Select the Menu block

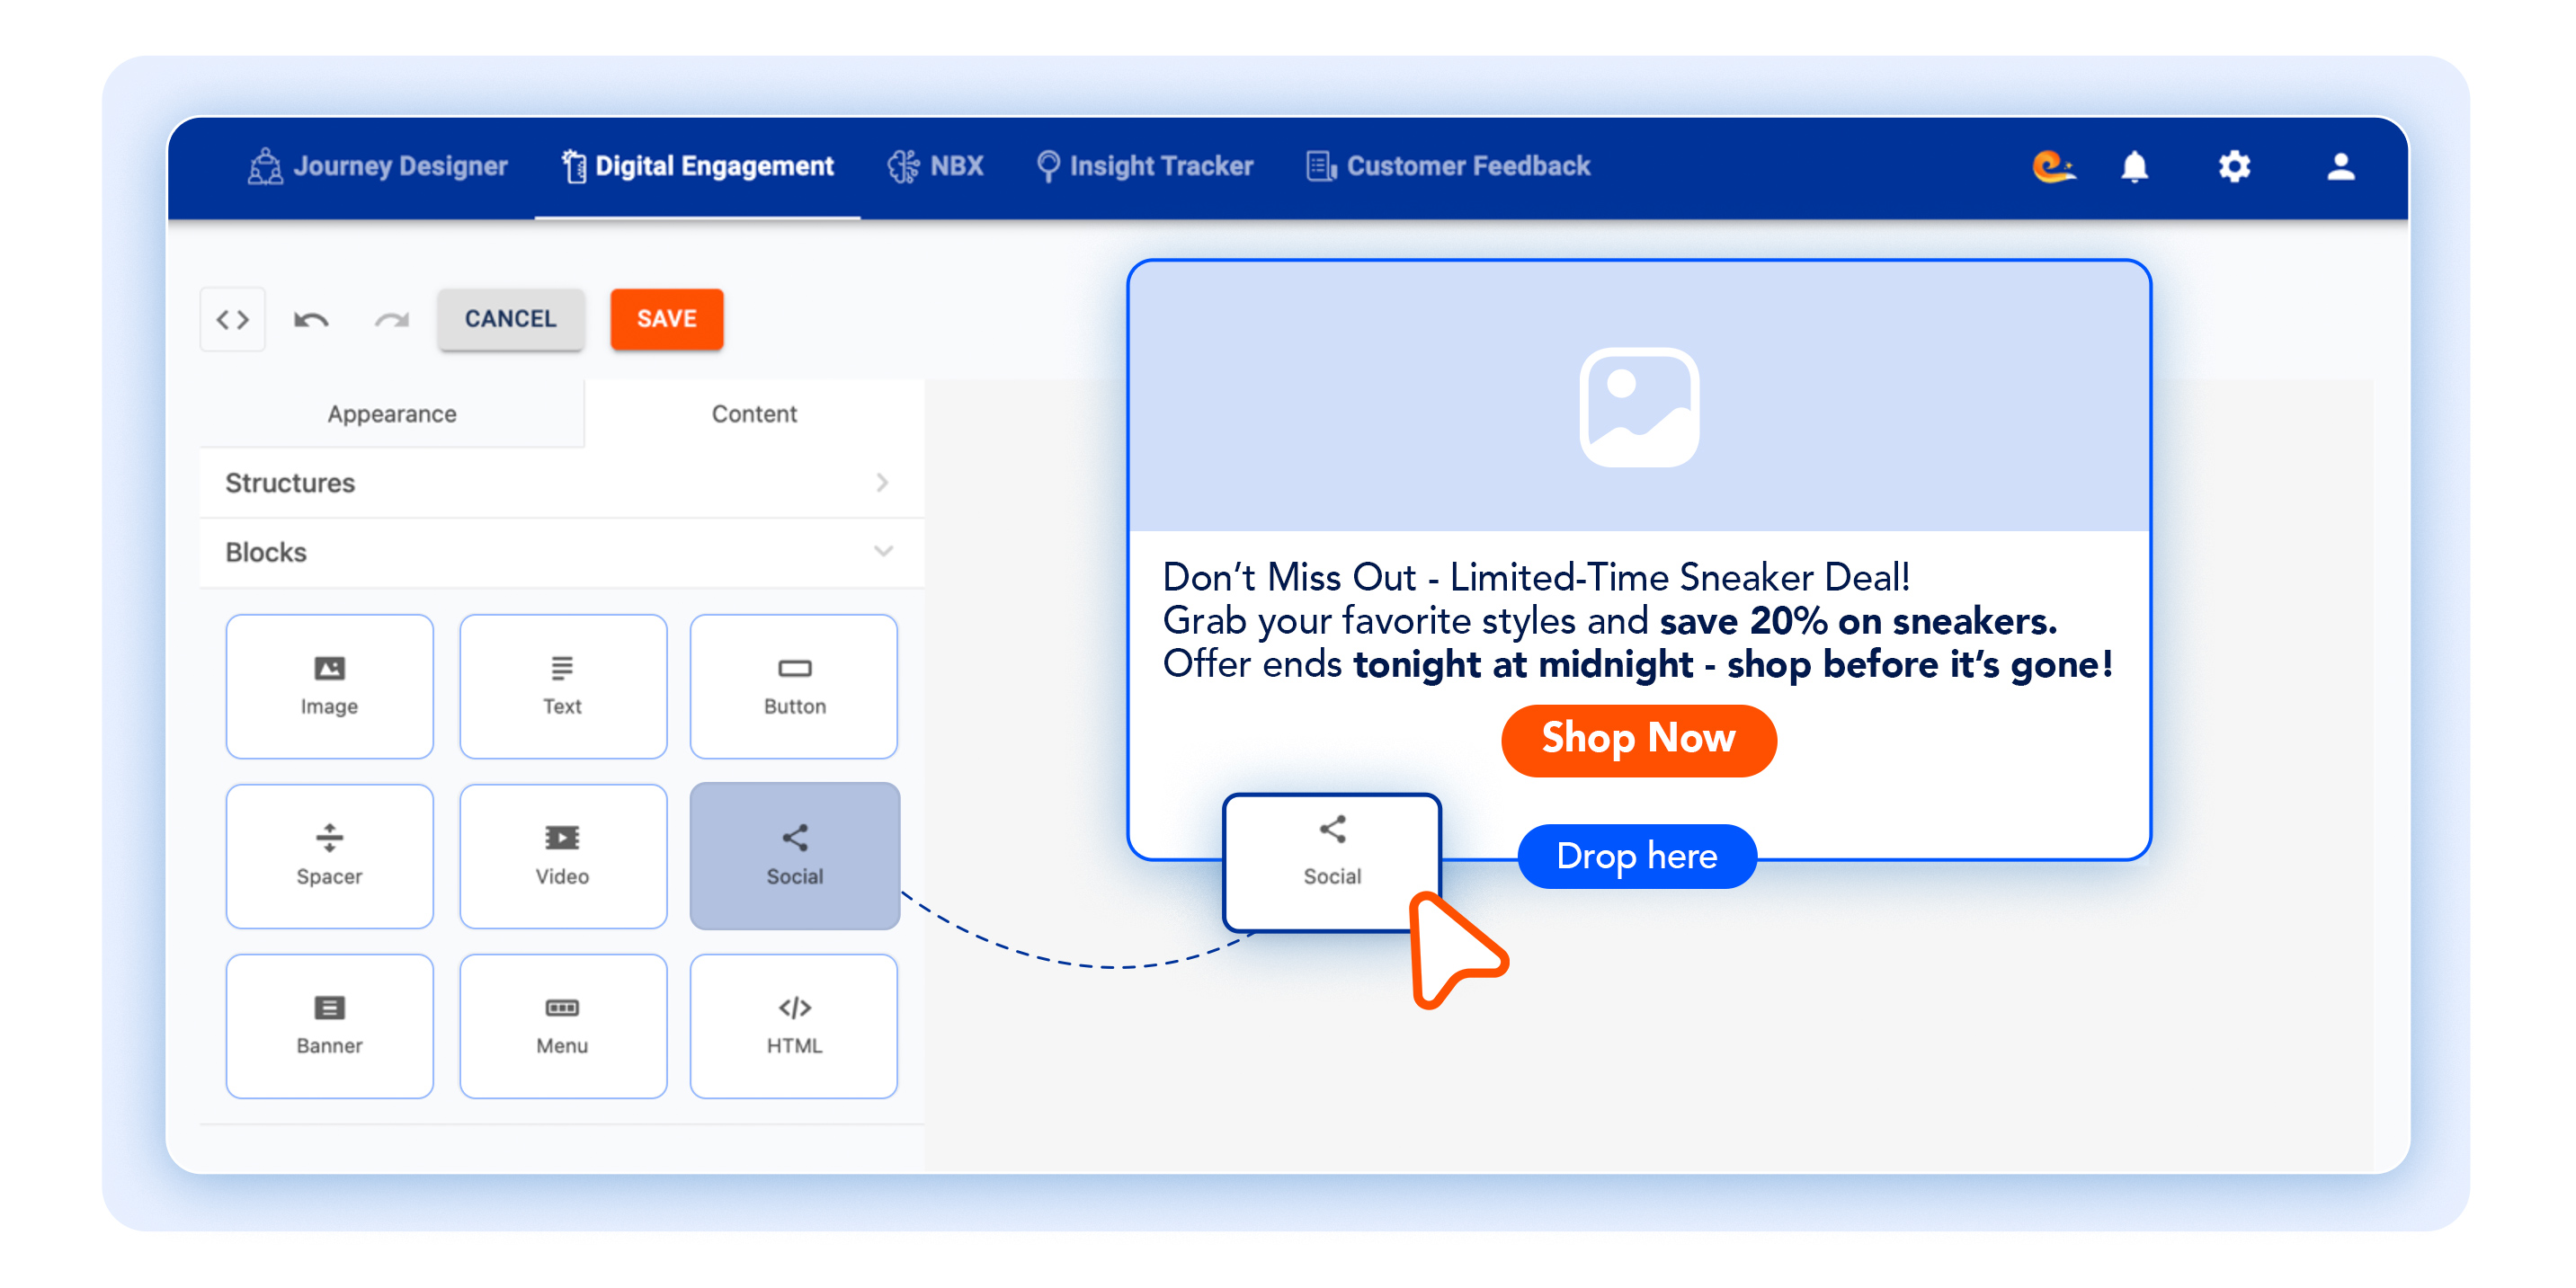click(562, 1026)
